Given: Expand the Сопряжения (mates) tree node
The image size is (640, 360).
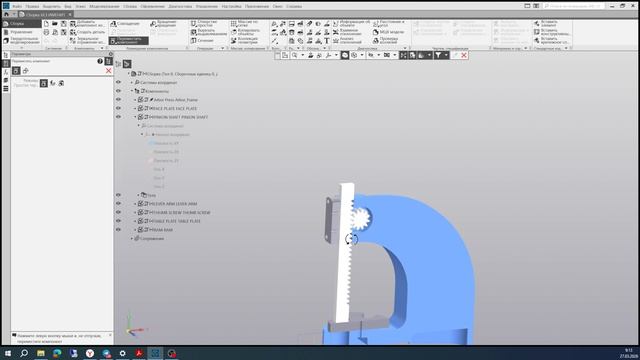Looking at the screenshot, I should (132, 238).
